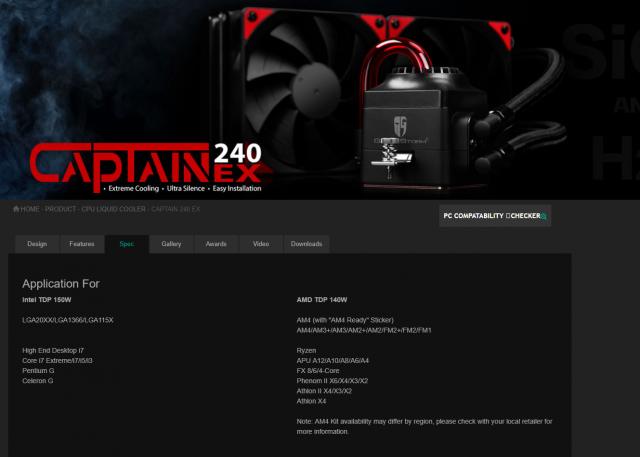Click 'Ryzen' text
640x457 pixels.
pyautogui.click(x=306, y=351)
